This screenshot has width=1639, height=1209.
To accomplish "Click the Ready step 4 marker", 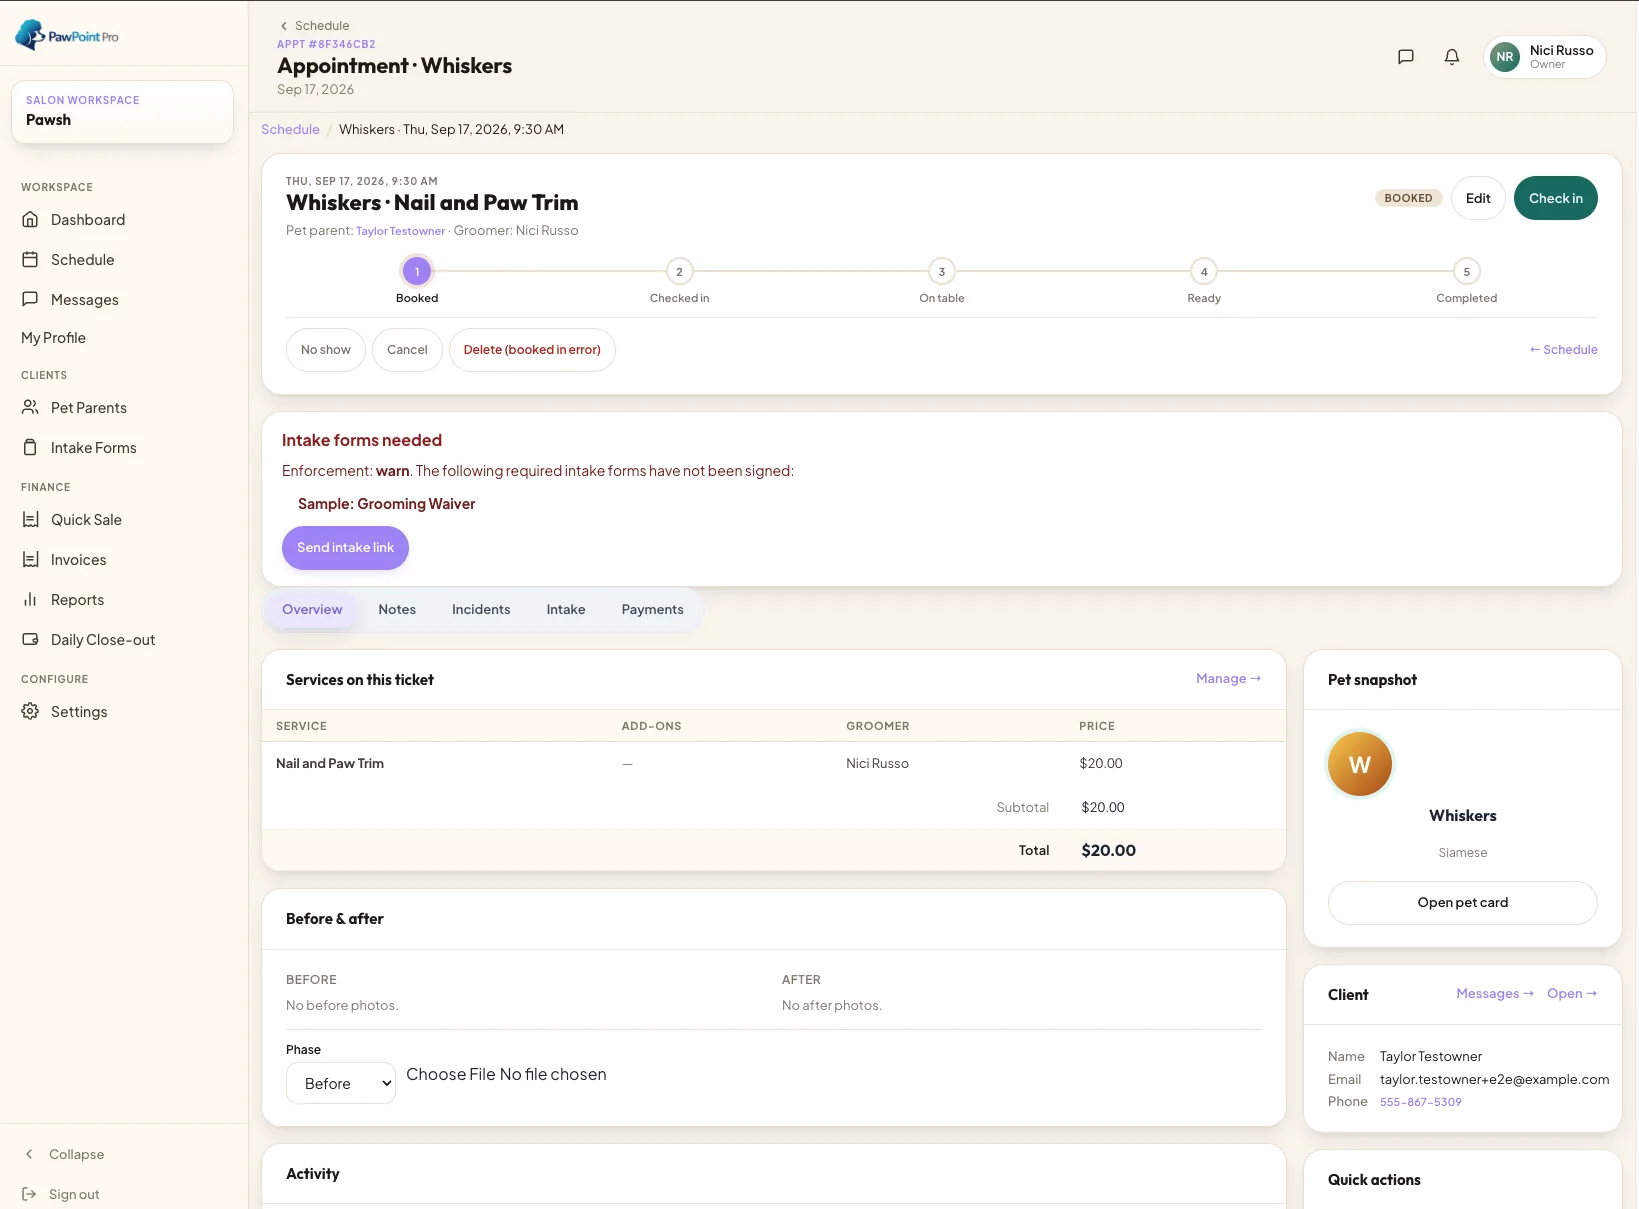I will tap(1204, 271).
